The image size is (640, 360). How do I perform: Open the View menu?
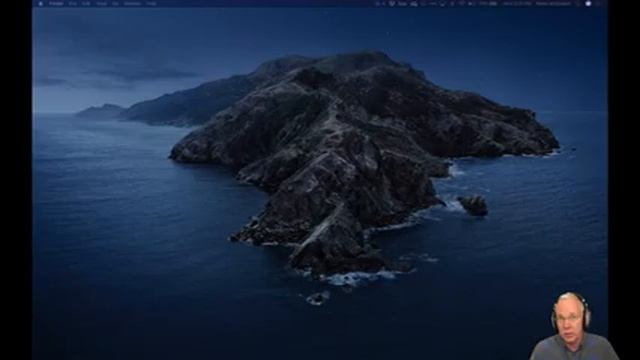click(x=101, y=3)
